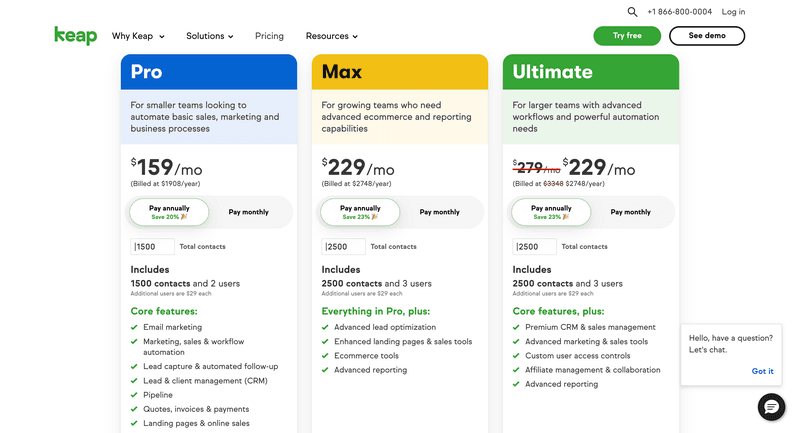
Task: Select Pay annually on Ultimate plan
Action: tap(551, 212)
